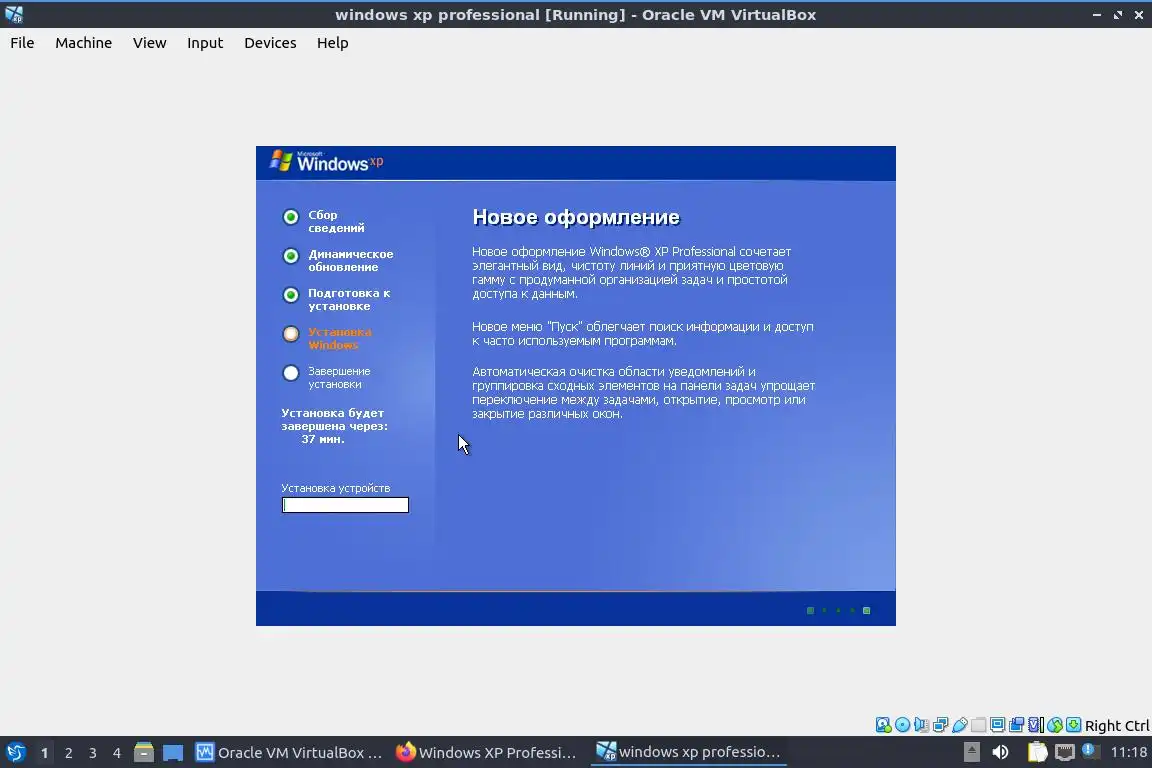This screenshot has width=1152, height=768.
Task: Click the audio status icon
Action: (x=921, y=725)
